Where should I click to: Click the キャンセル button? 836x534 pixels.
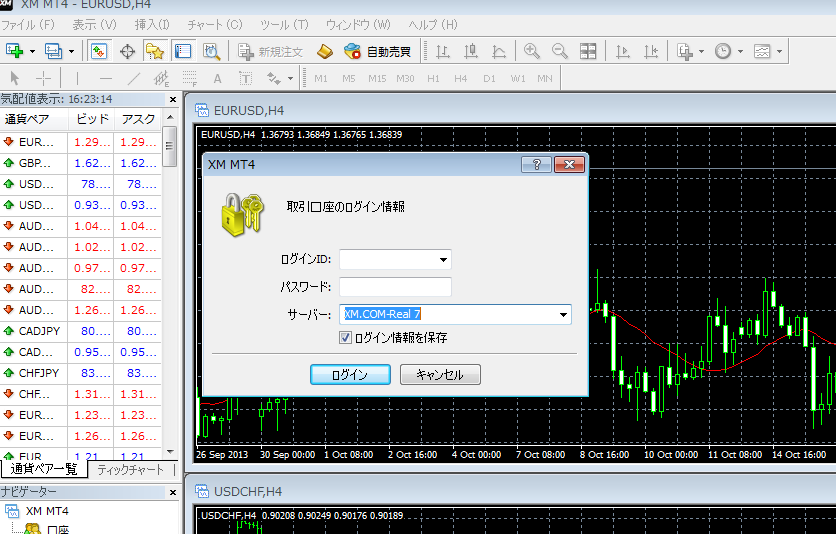pyautogui.click(x=440, y=375)
